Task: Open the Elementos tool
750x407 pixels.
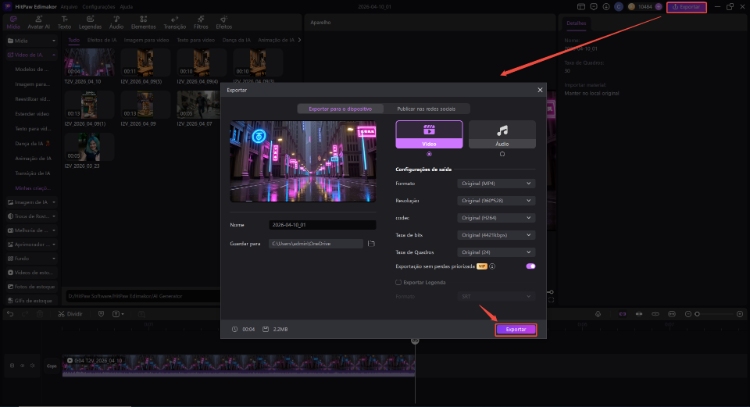Action: coord(143,22)
